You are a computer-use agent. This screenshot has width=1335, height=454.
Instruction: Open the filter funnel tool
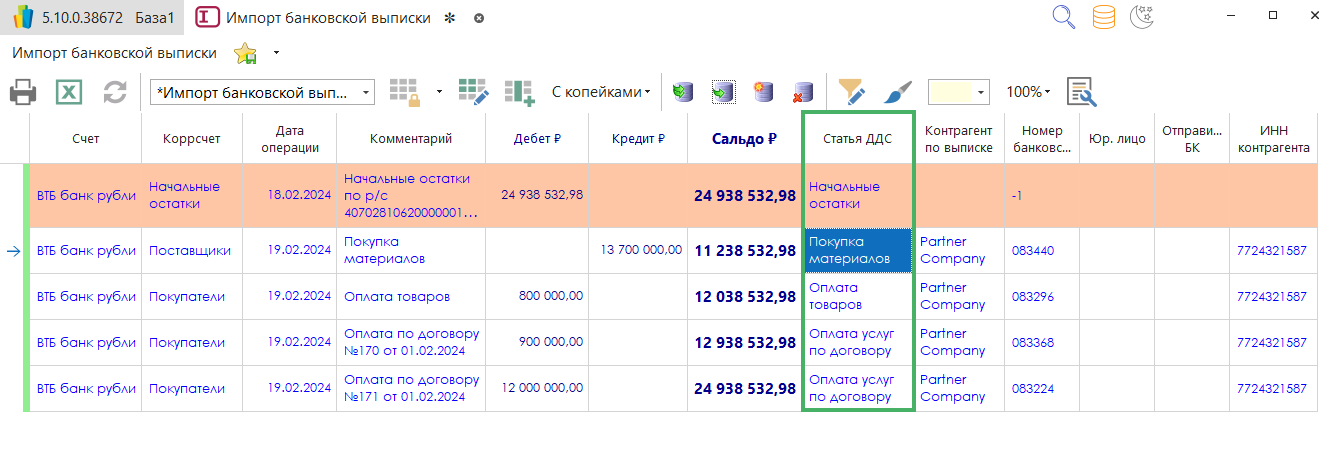tap(851, 92)
